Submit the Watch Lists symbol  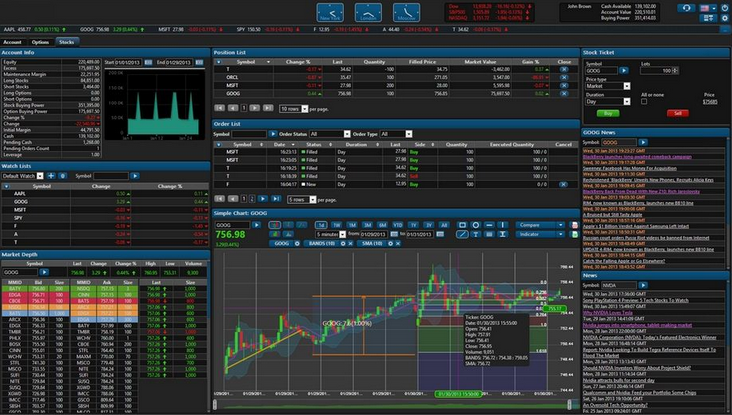(135, 176)
